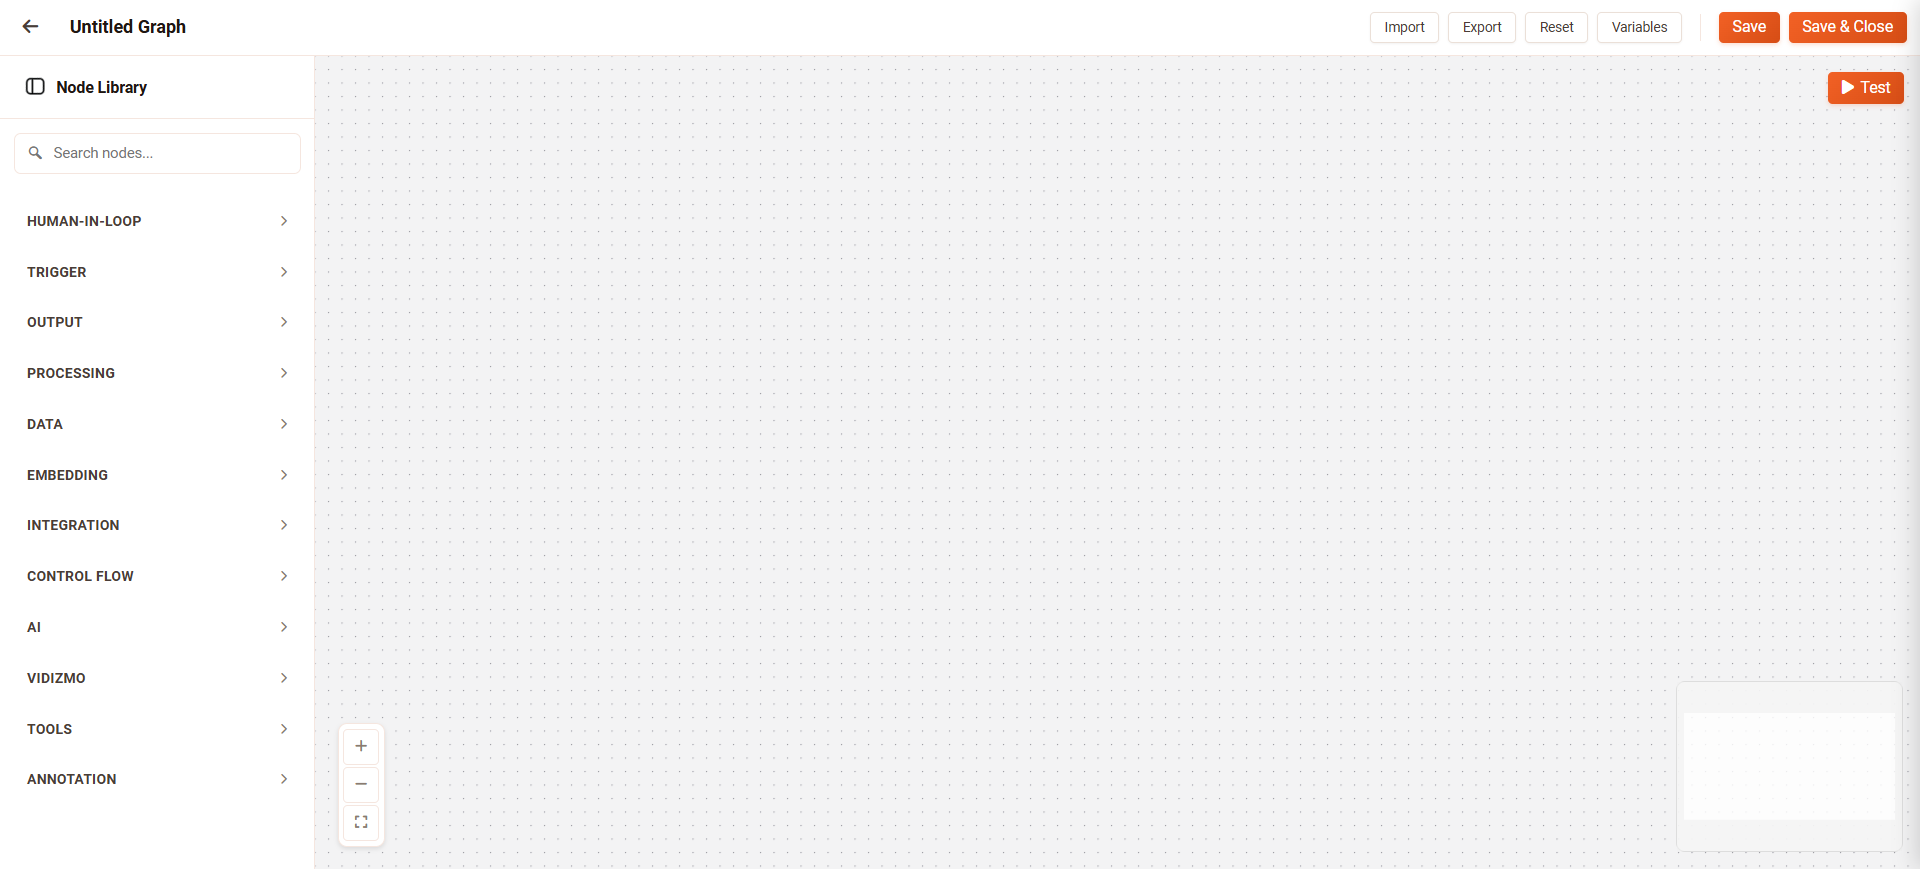Click the Search nodes input field
Image resolution: width=1920 pixels, height=869 pixels.
coord(157,153)
